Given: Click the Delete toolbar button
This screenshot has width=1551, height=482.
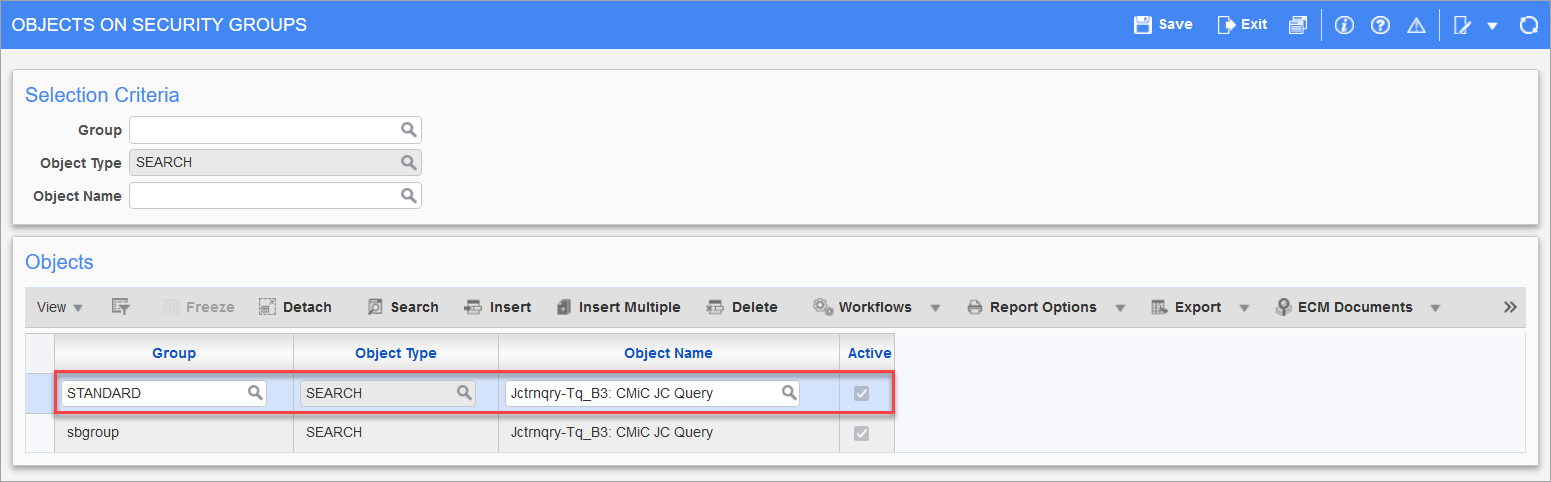Looking at the screenshot, I should point(742,307).
